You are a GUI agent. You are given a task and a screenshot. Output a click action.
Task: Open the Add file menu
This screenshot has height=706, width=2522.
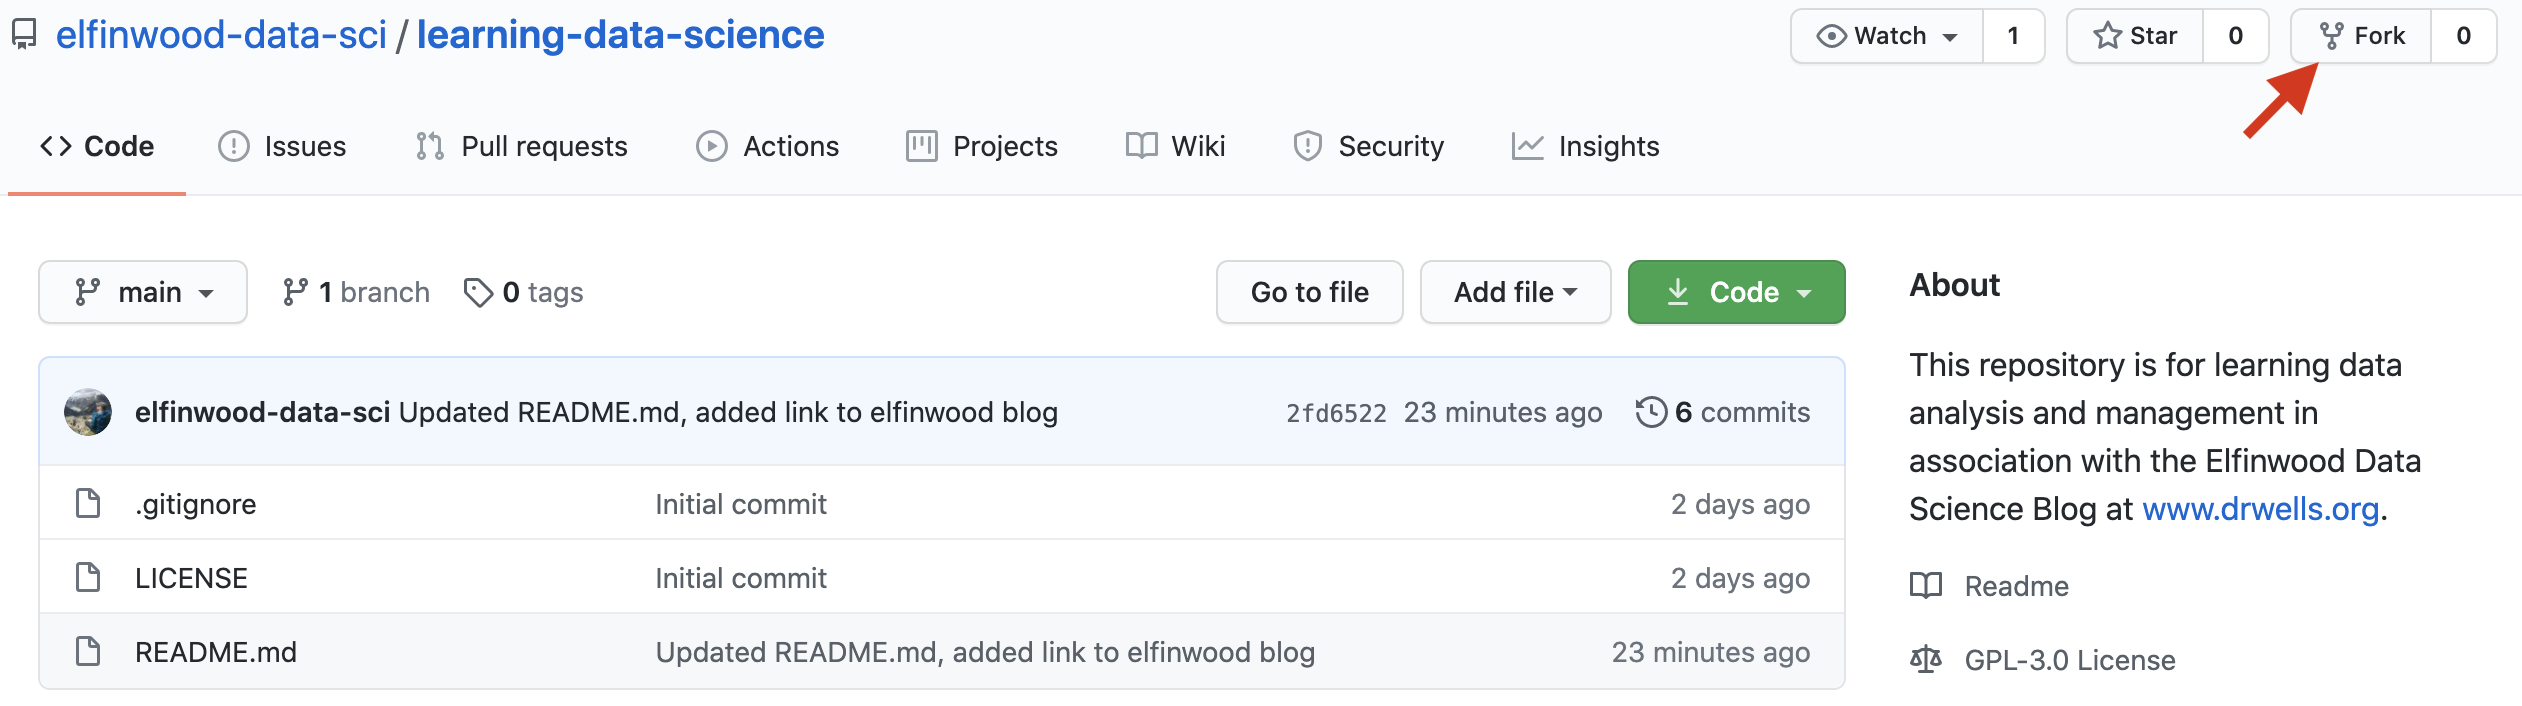coord(1515,292)
